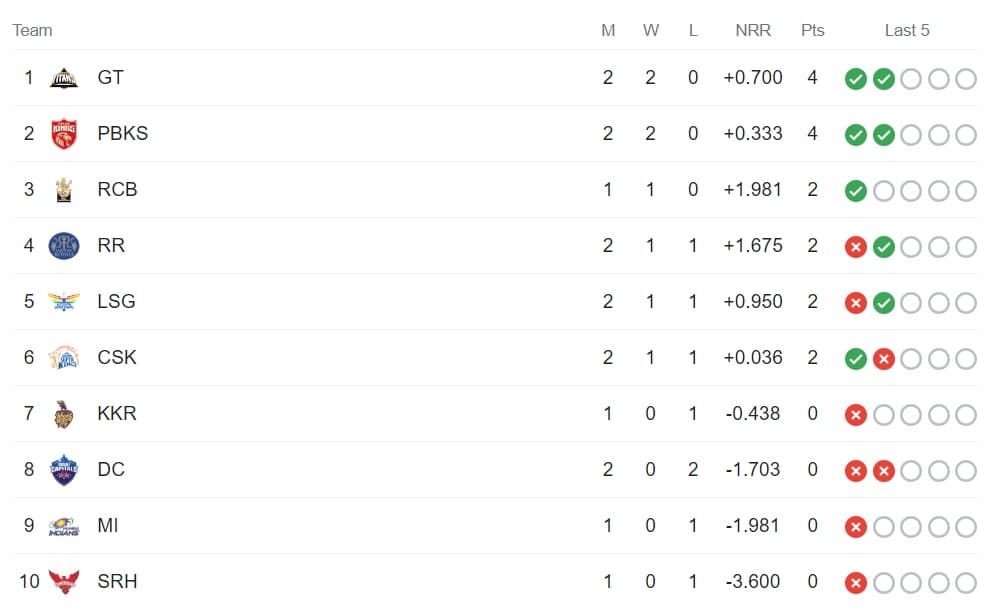The height and width of the screenshot is (616, 1003).
Task: Click the Rajasthan Royals team logo
Action: tap(64, 246)
